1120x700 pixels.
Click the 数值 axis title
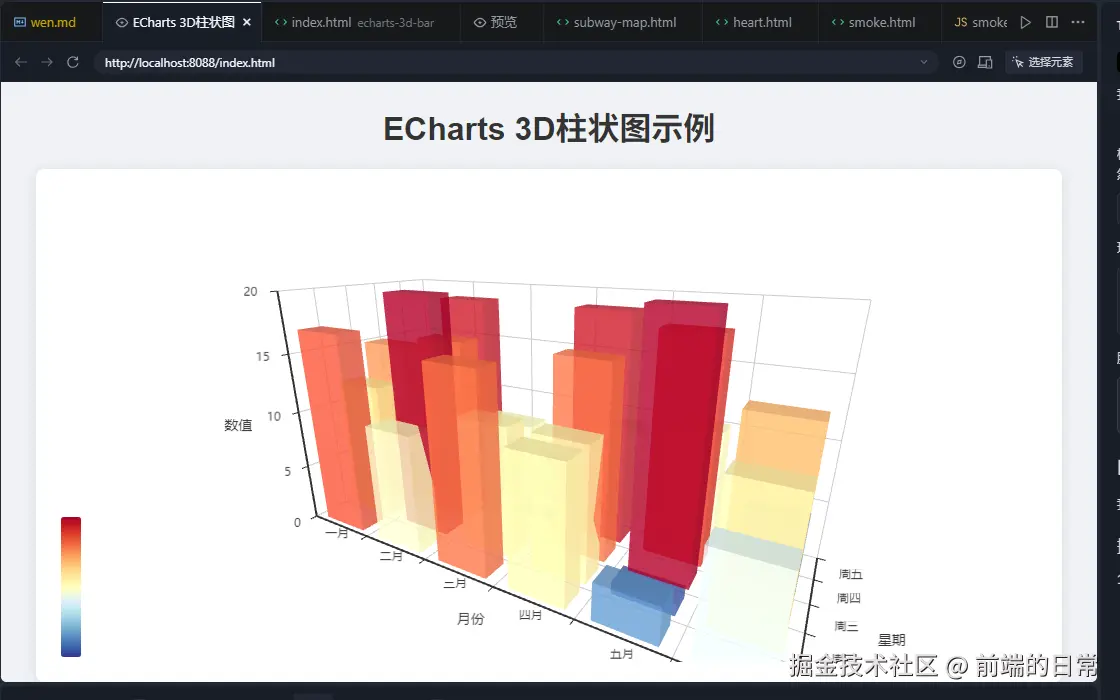[238, 425]
